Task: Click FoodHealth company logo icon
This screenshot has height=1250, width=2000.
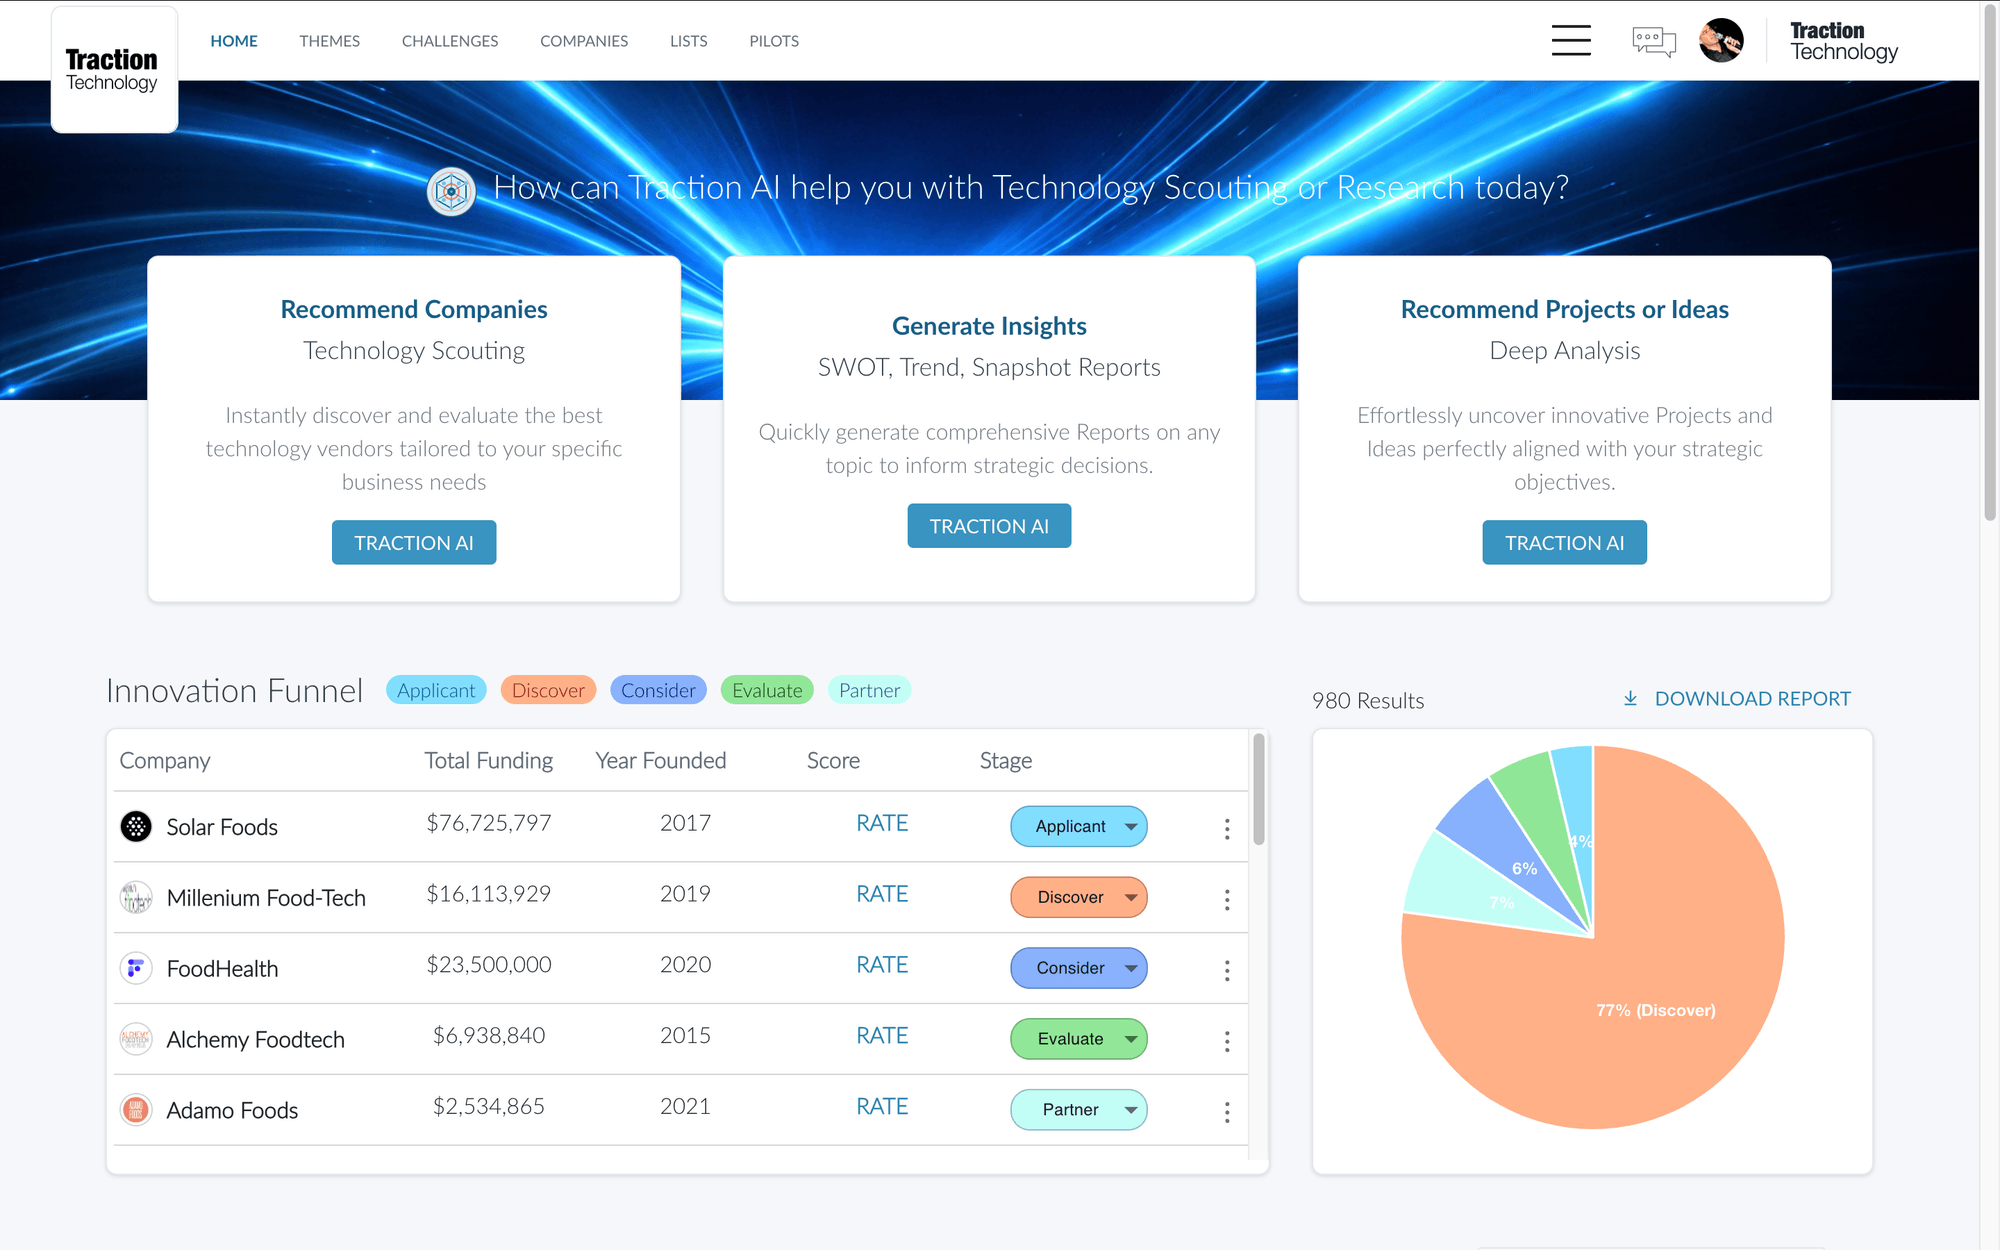Action: coord(136,968)
